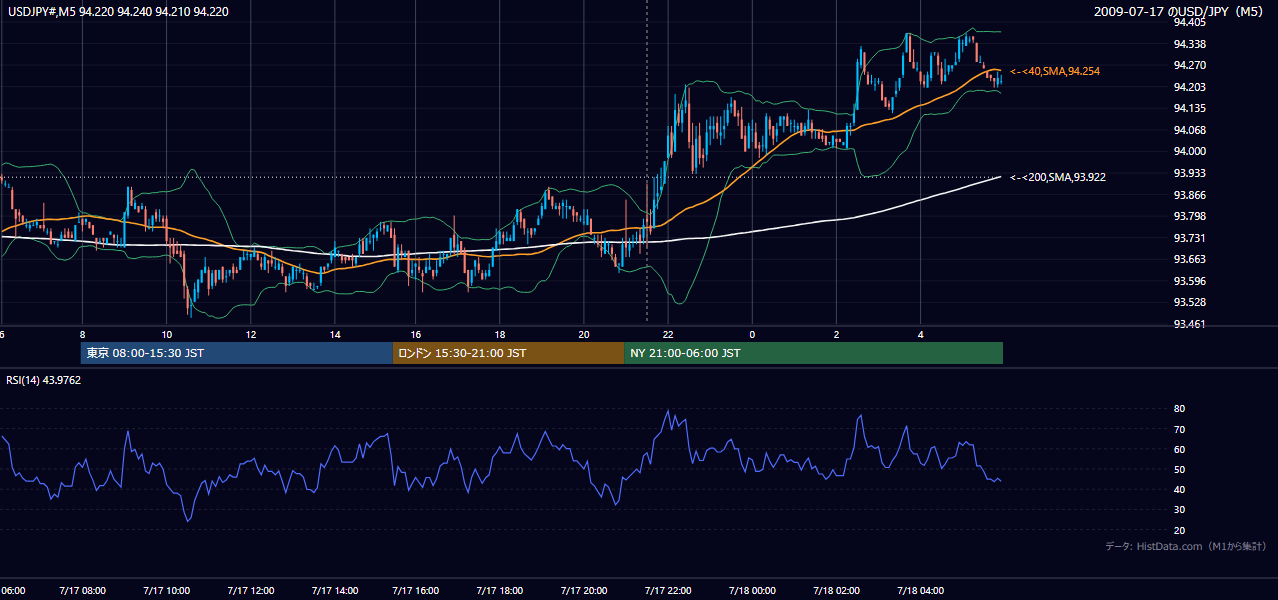Click the RSI(14) 43.9762 indicator label
Screen dimensions: 1278x600
[x=43, y=380]
